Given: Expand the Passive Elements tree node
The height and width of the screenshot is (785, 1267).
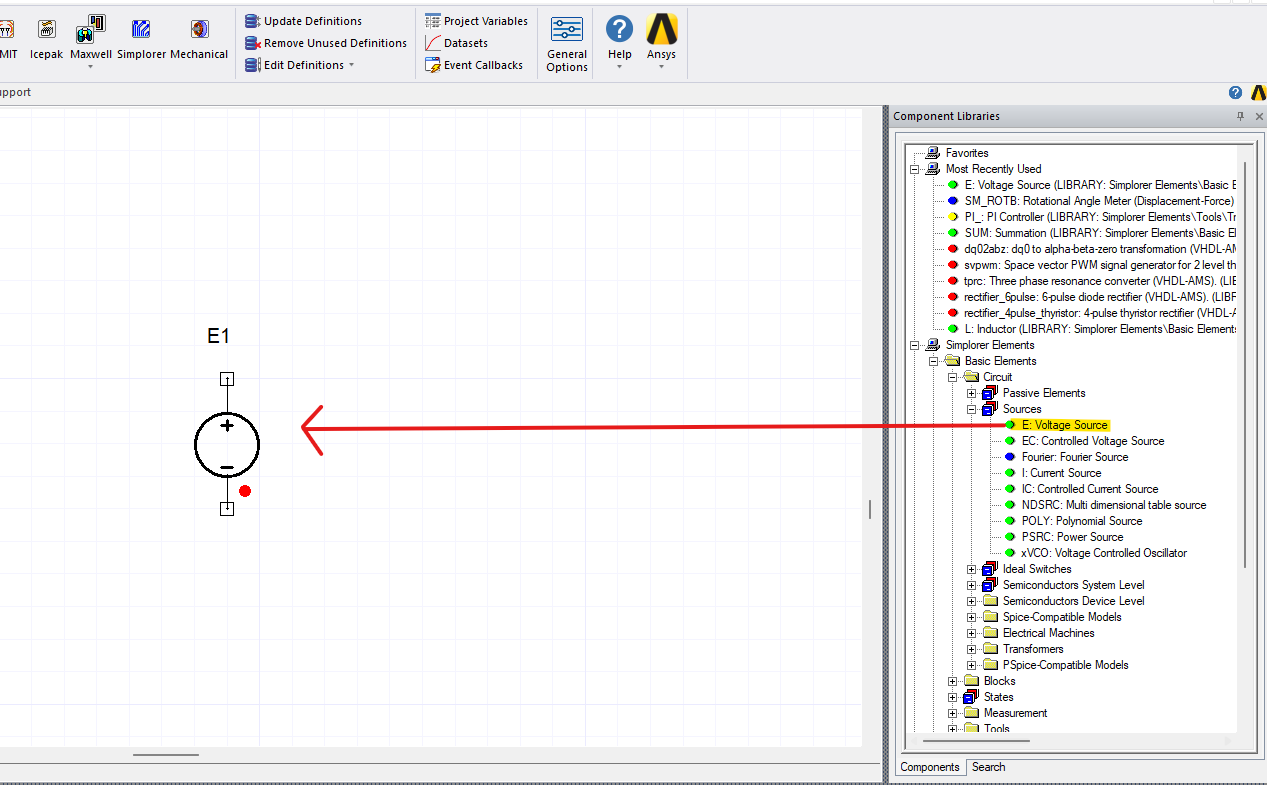Looking at the screenshot, I should click(972, 393).
